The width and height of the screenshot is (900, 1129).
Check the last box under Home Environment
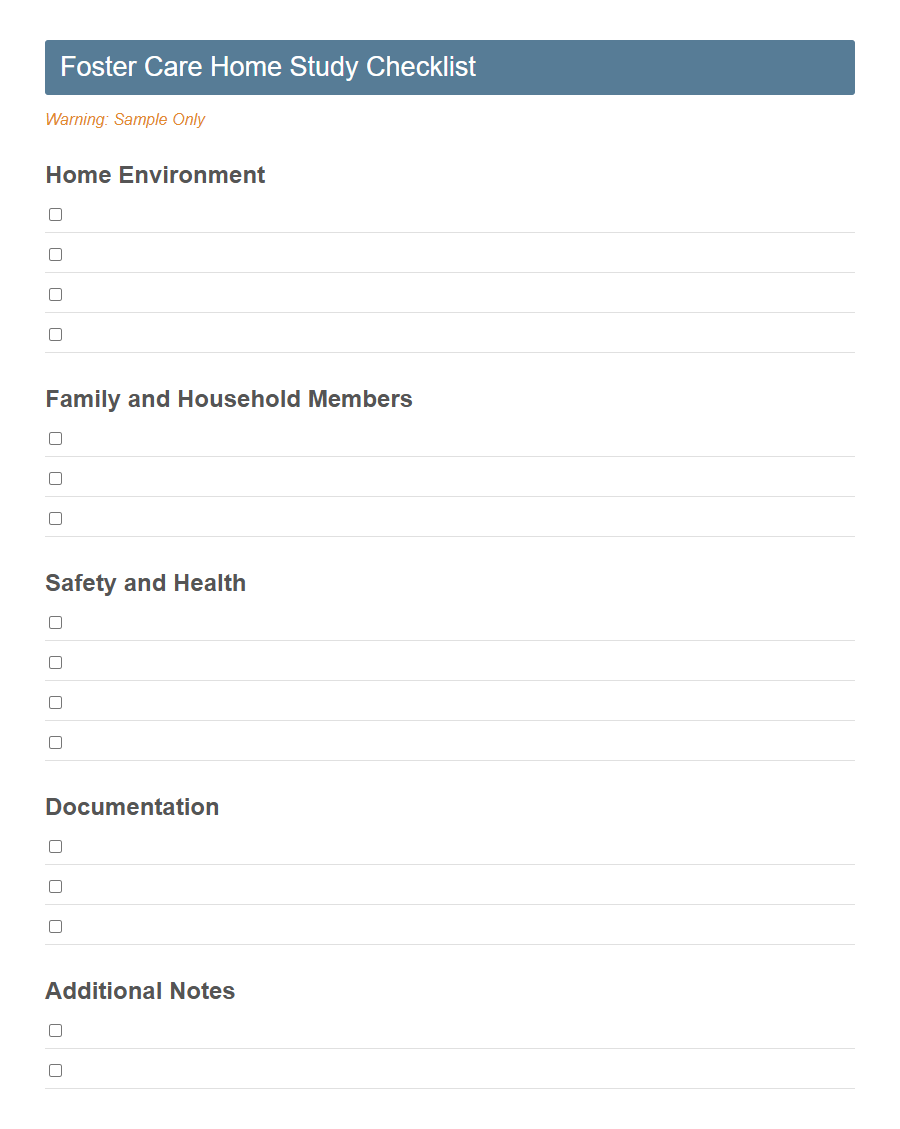[55, 334]
